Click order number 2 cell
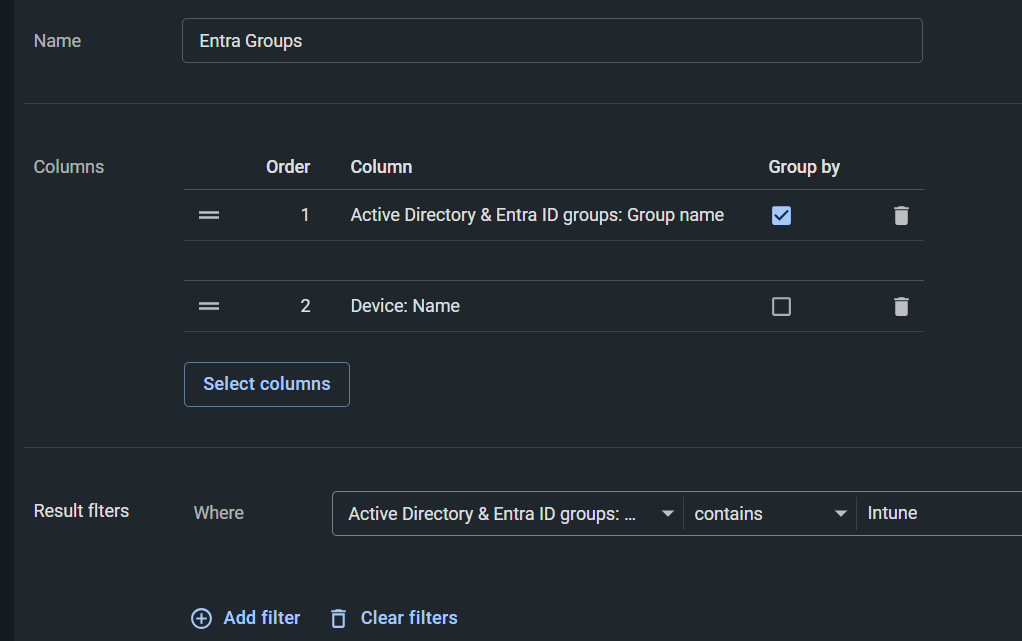1022x641 pixels. coord(305,306)
